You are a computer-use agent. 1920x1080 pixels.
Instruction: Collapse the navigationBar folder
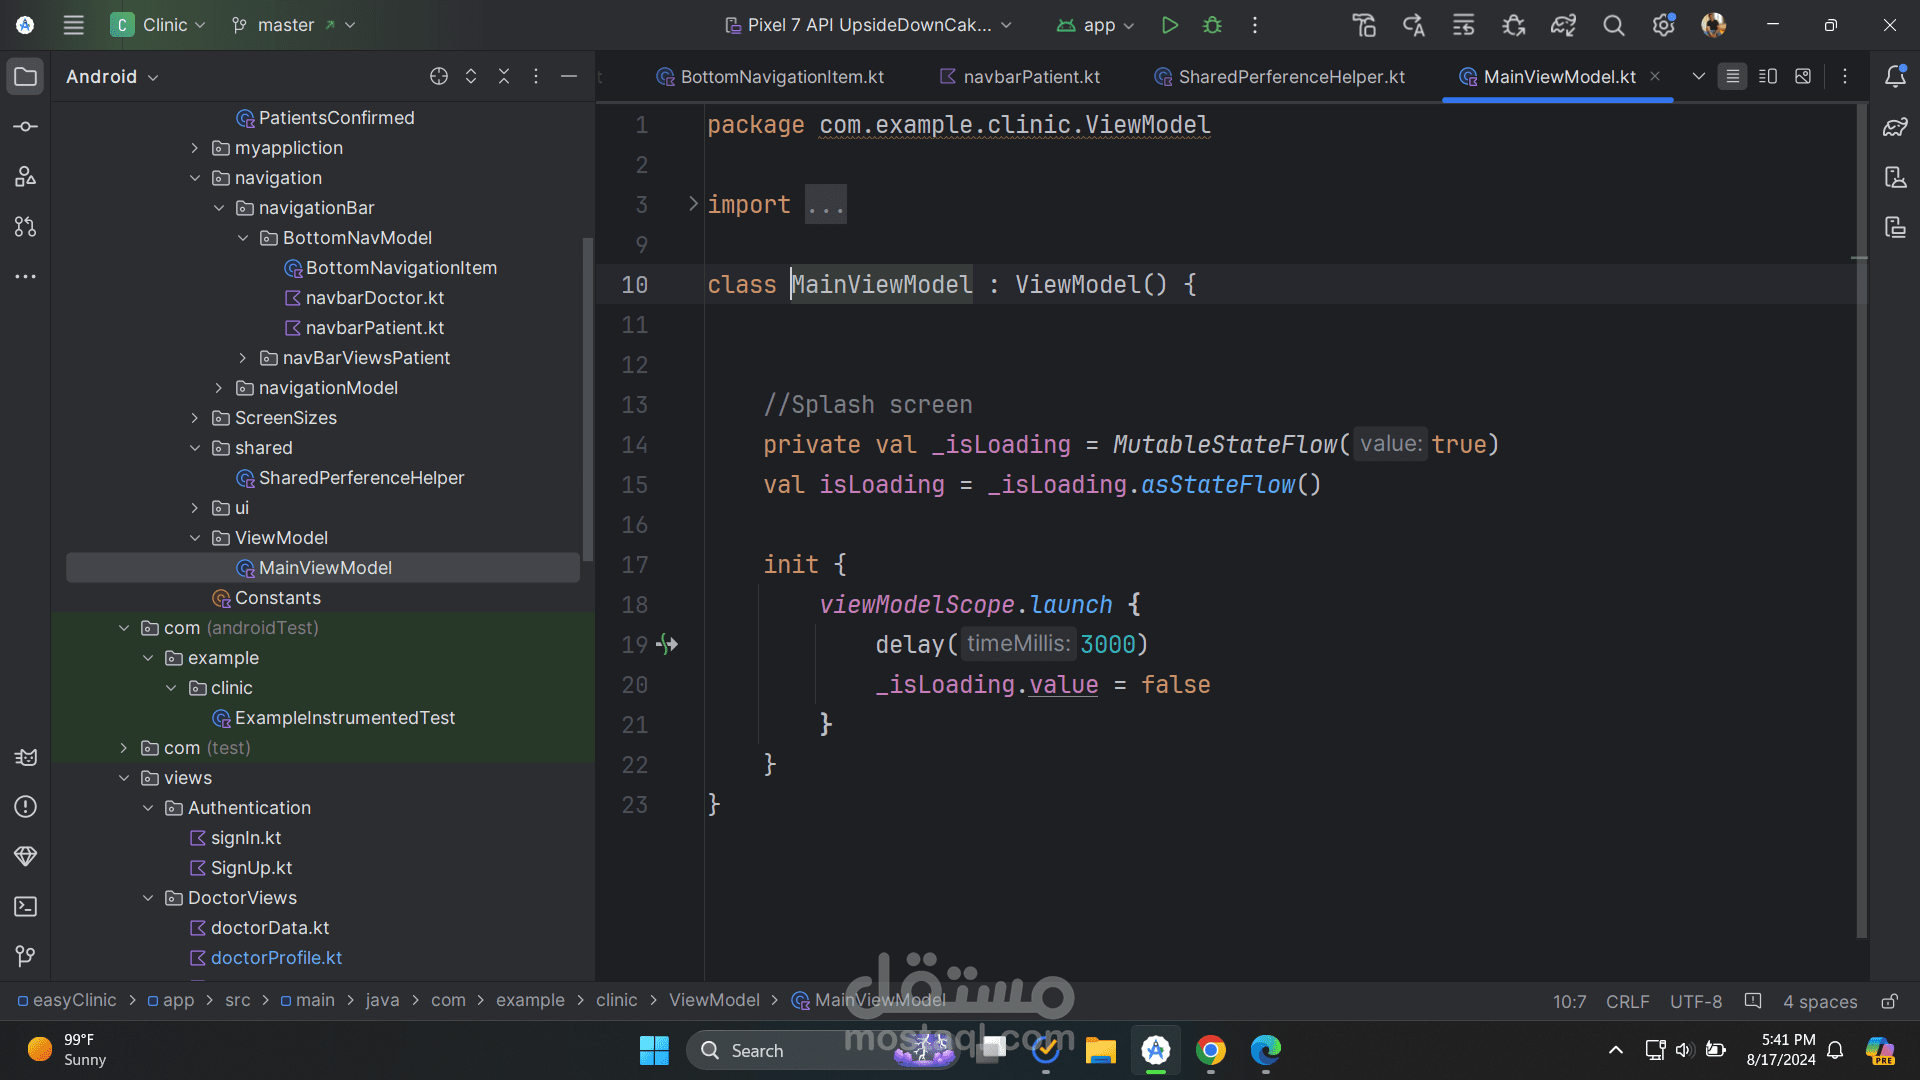219,208
